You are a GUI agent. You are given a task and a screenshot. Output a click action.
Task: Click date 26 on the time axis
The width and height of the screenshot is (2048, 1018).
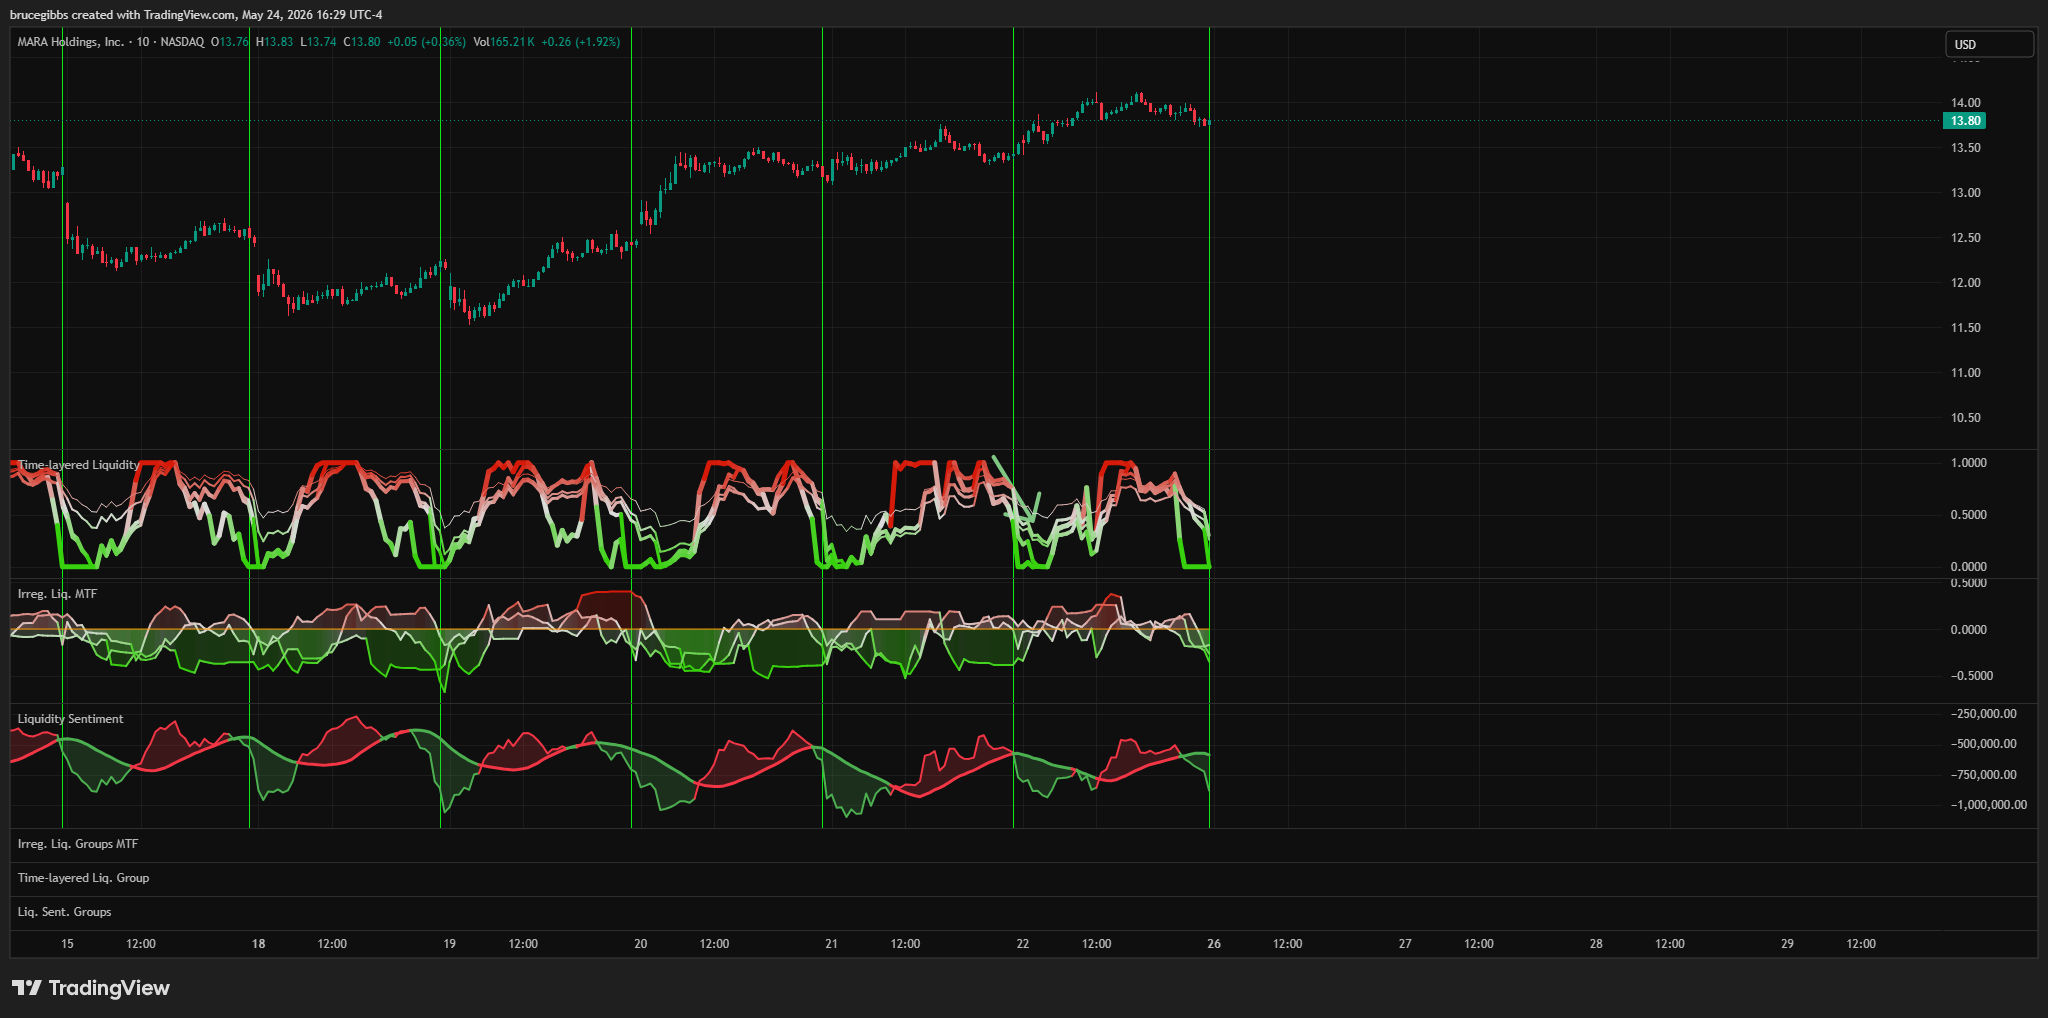(1213, 944)
